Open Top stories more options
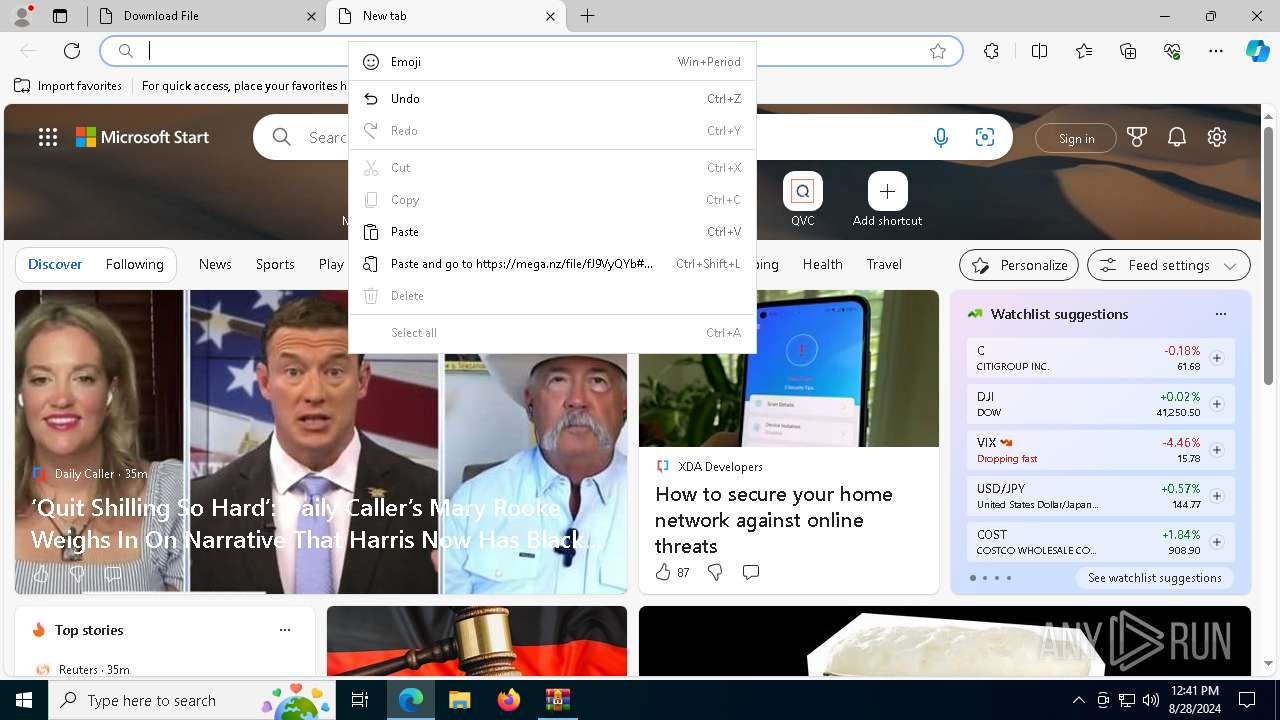1280x720 pixels. click(285, 630)
